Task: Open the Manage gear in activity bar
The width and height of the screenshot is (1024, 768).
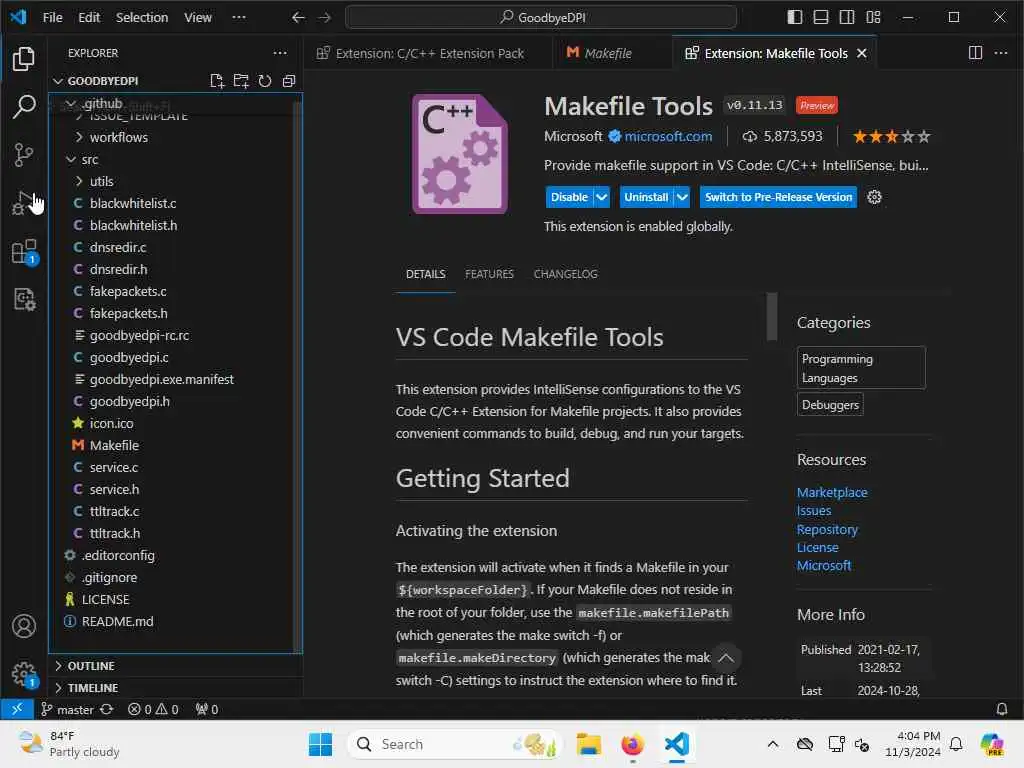Action: [24, 674]
